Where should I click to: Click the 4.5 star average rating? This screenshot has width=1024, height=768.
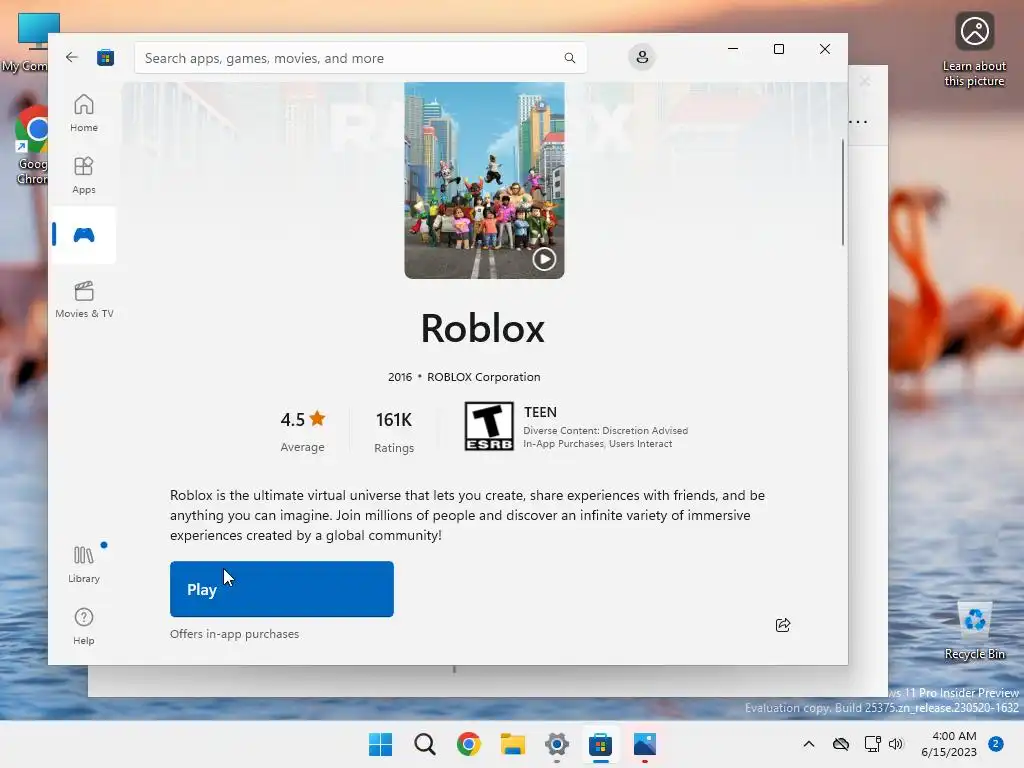click(x=302, y=430)
